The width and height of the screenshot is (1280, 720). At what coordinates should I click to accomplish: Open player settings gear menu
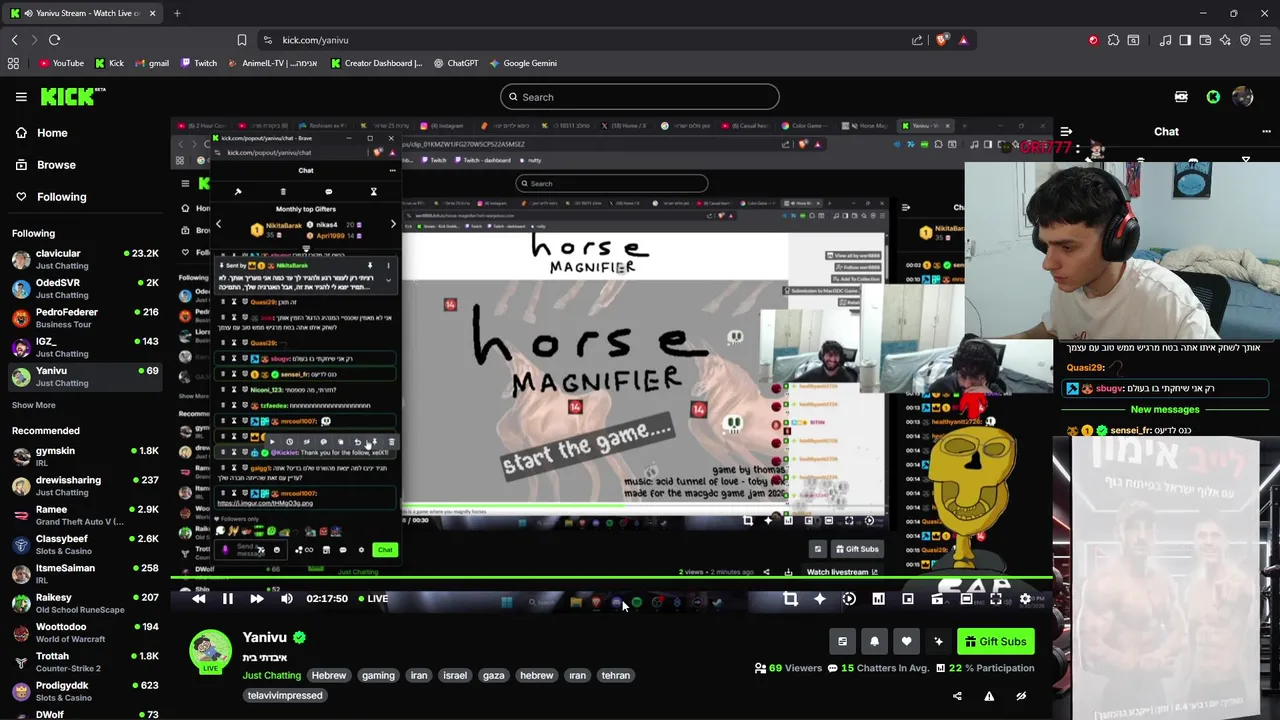coord(1025,599)
